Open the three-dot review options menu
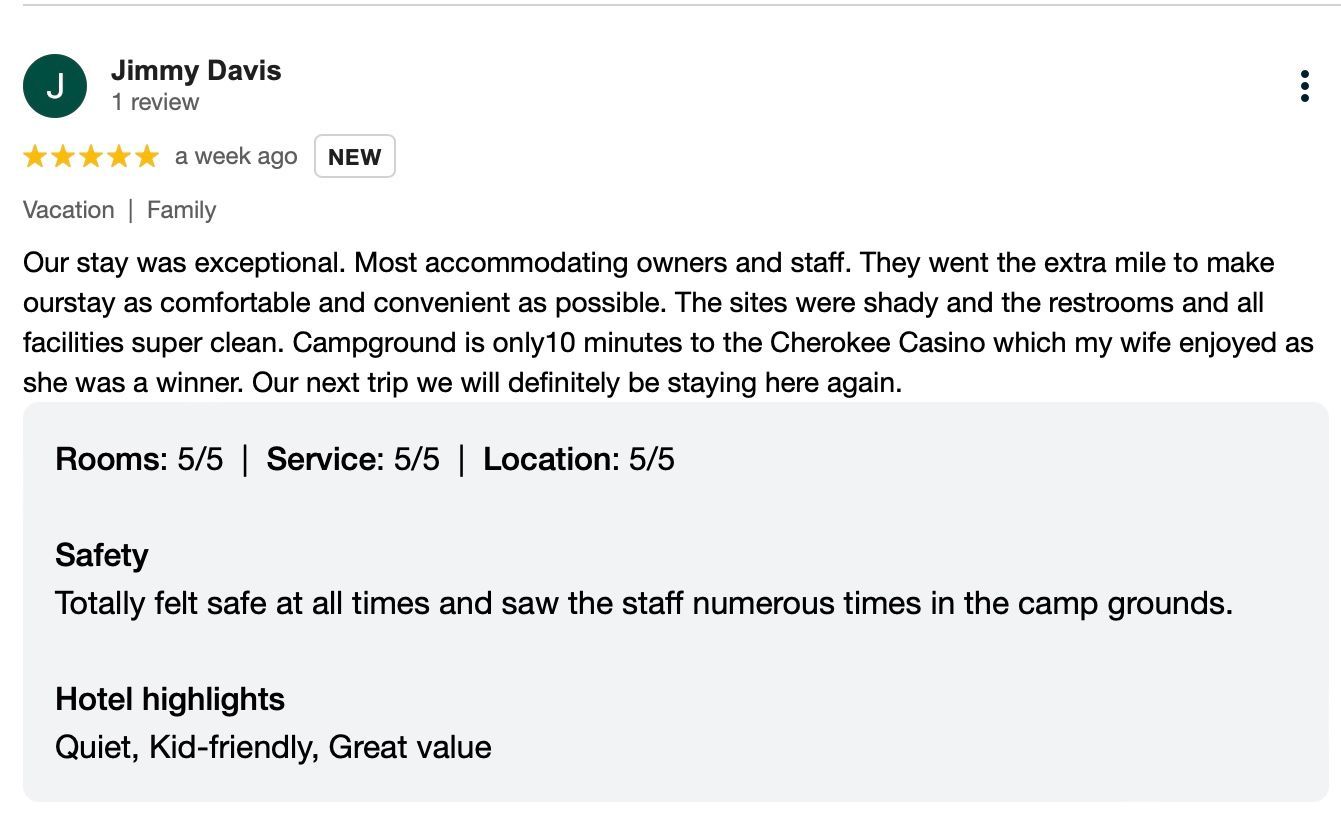This screenshot has height=813, width=1341. (x=1304, y=86)
